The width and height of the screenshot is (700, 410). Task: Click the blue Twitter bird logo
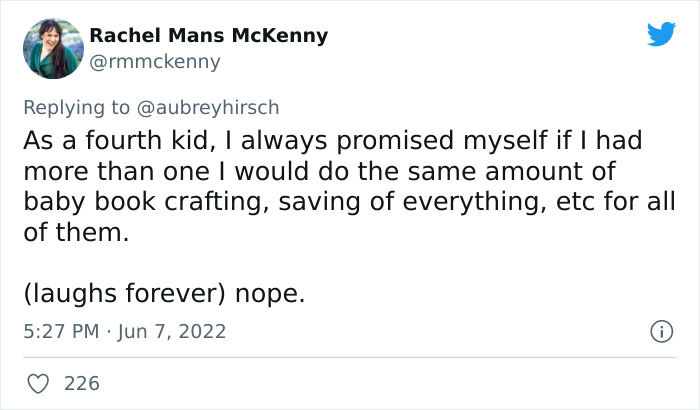[x=661, y=35]
